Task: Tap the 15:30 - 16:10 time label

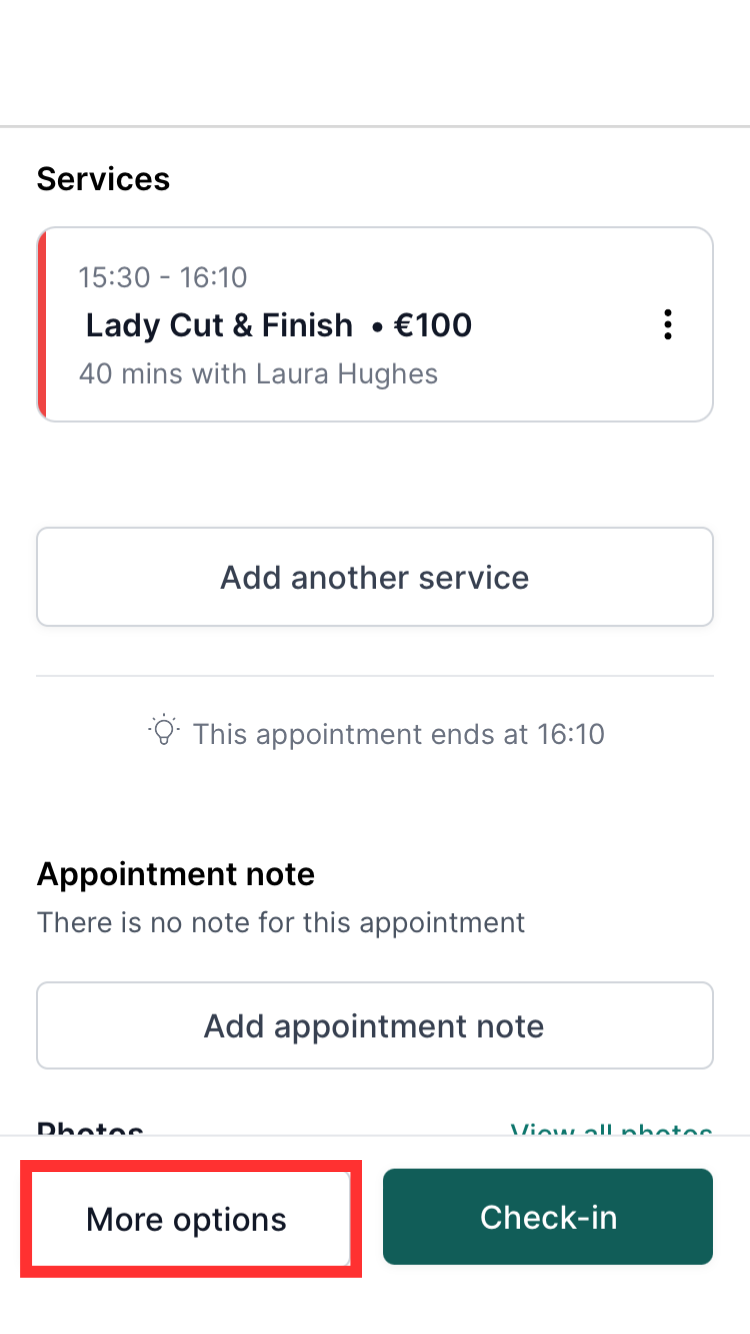Action: [163, 277]
